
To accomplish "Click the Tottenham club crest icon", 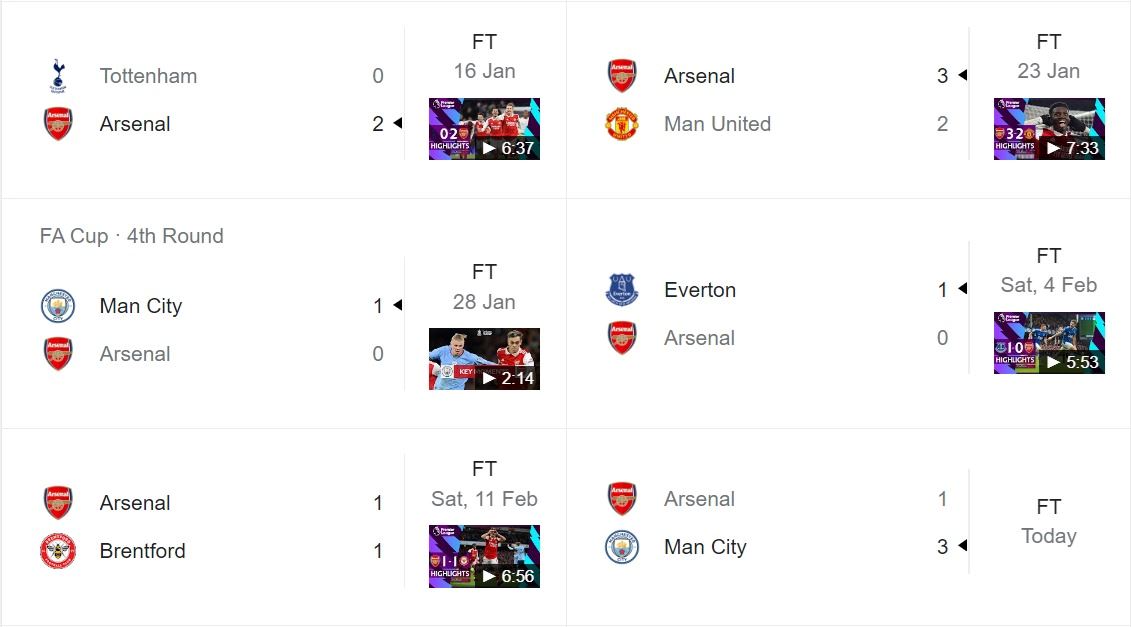I will pyautogui.click(x=57, y=75).
